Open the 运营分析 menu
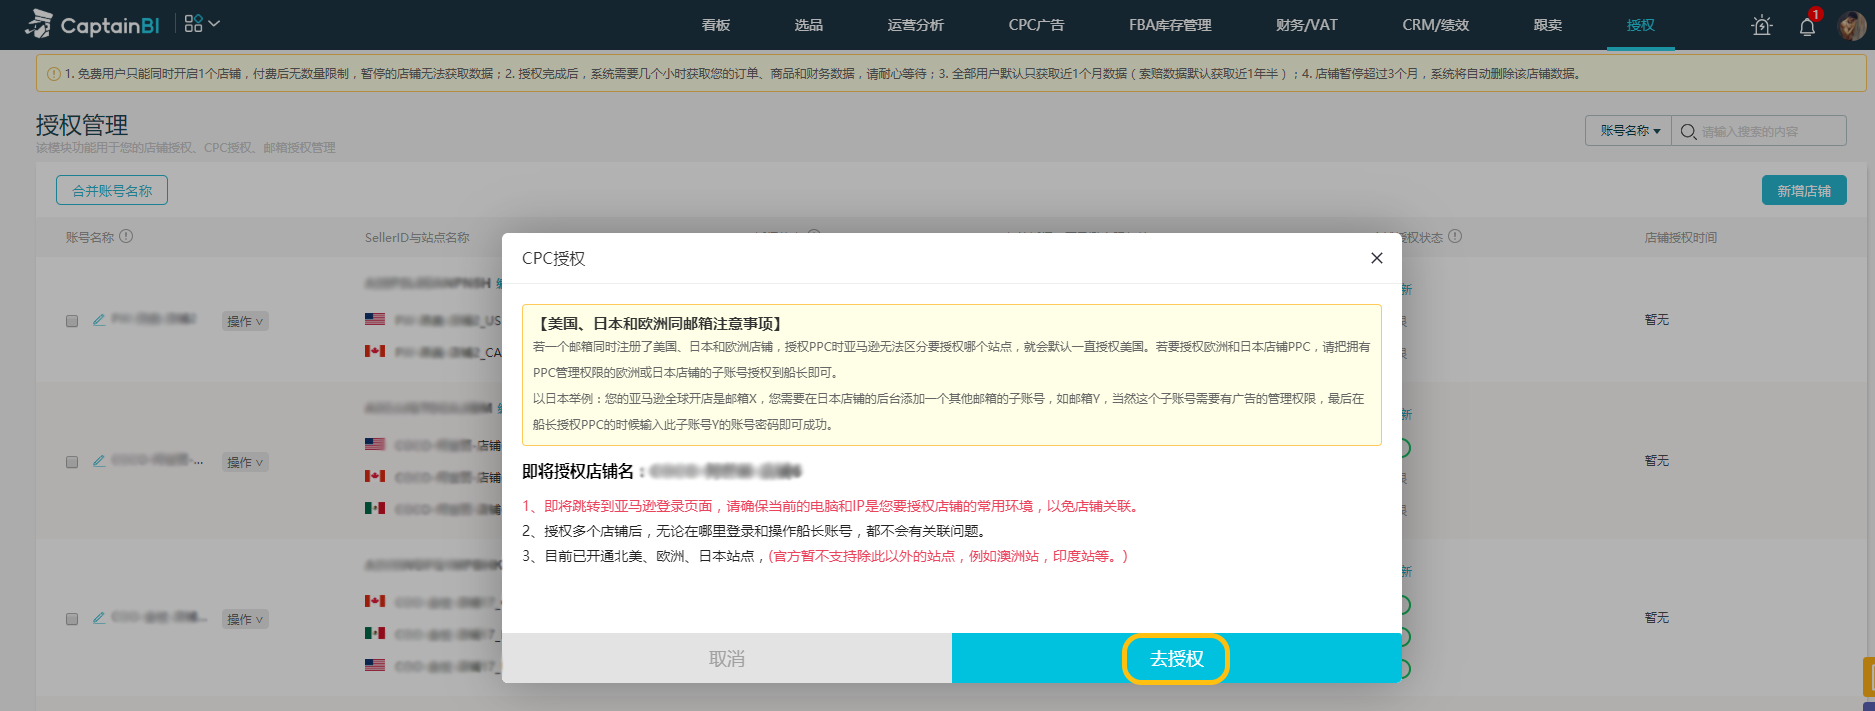This screenshot has width=1875, height=711. click(x=916, y=25)
